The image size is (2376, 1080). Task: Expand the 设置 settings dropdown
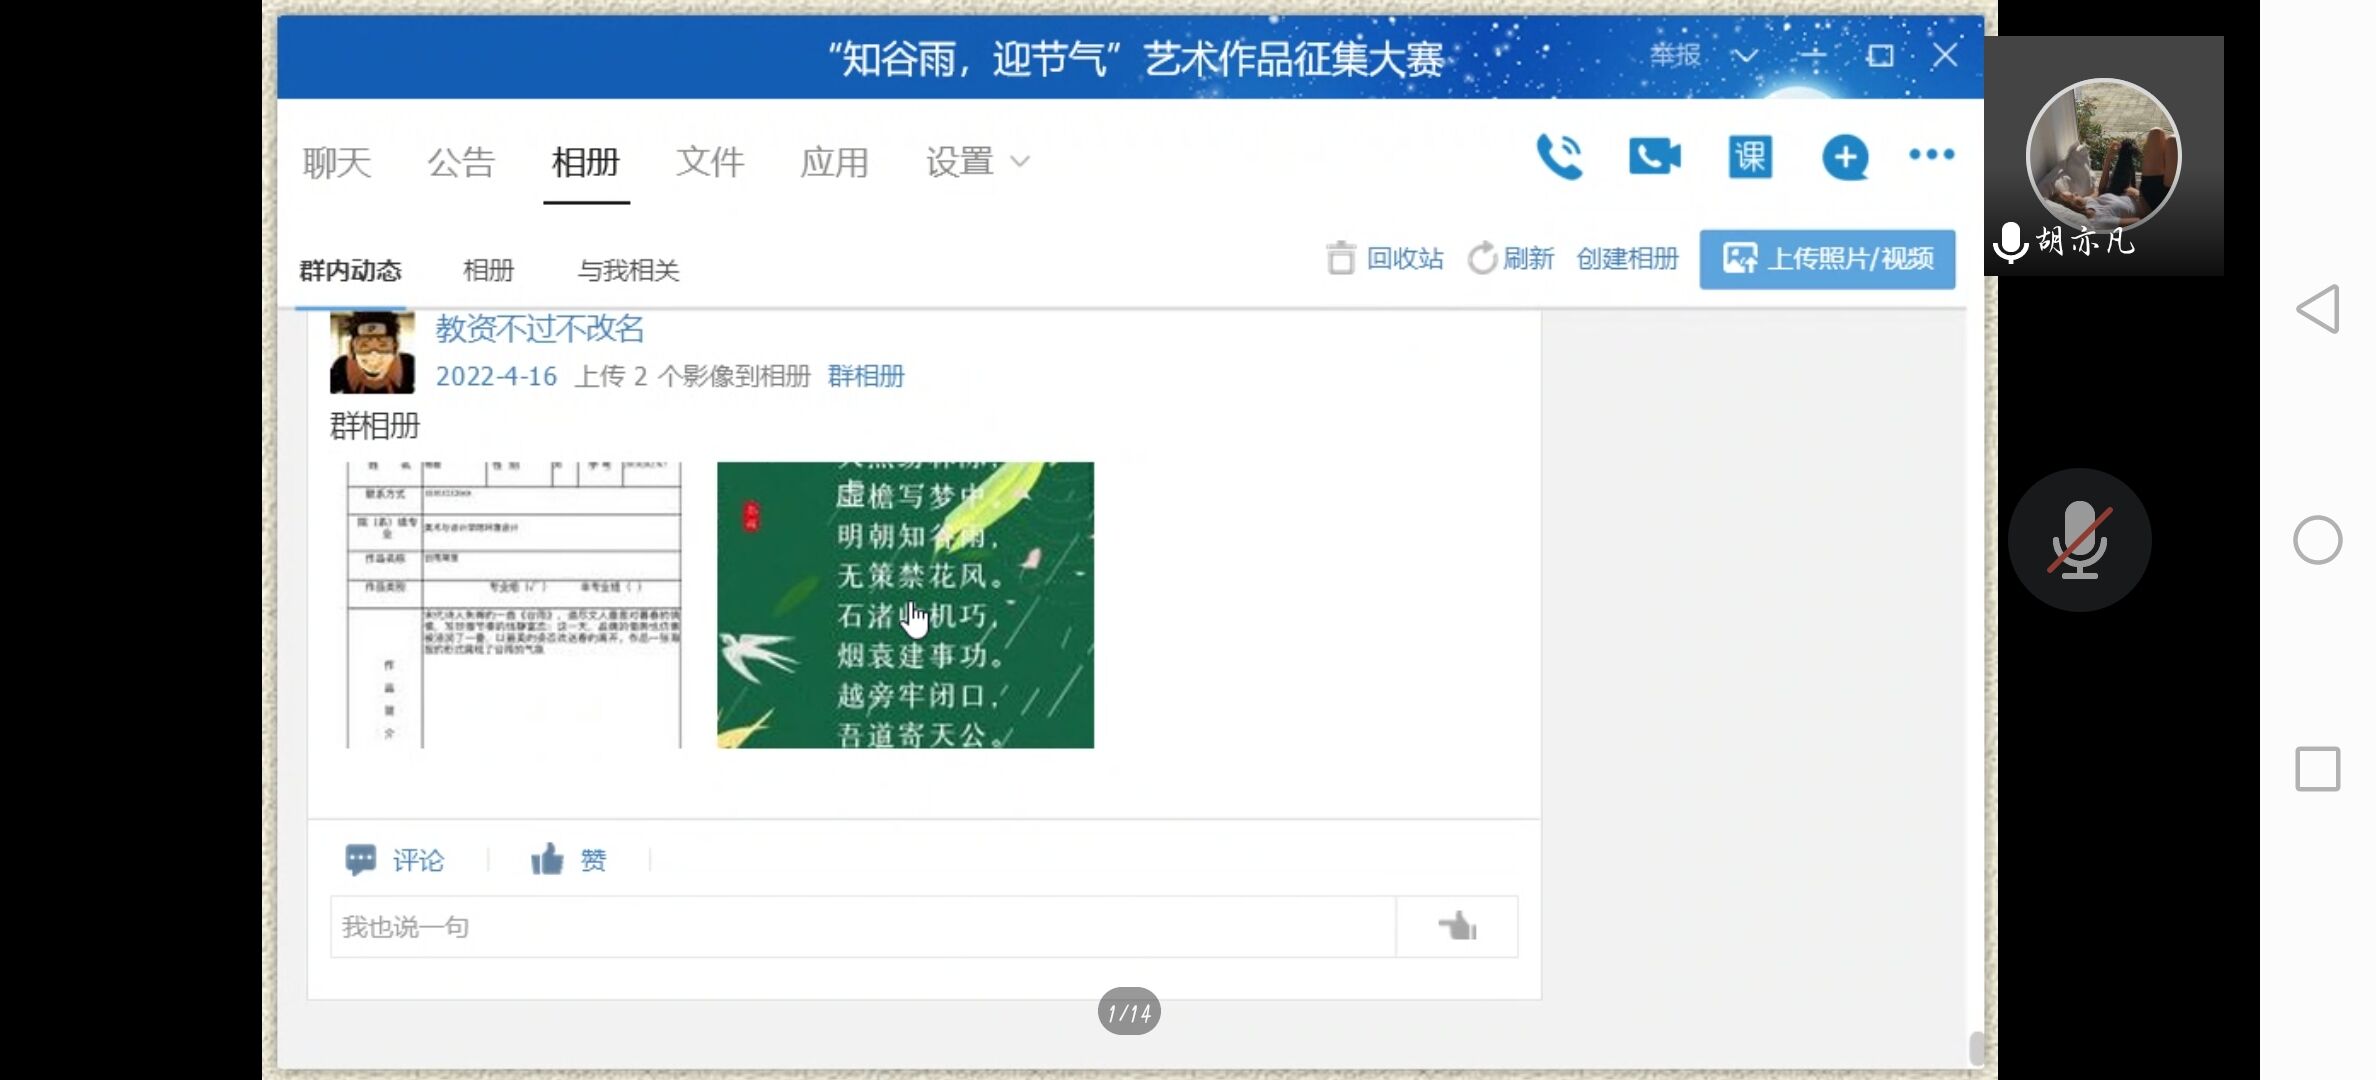point(977,162)
